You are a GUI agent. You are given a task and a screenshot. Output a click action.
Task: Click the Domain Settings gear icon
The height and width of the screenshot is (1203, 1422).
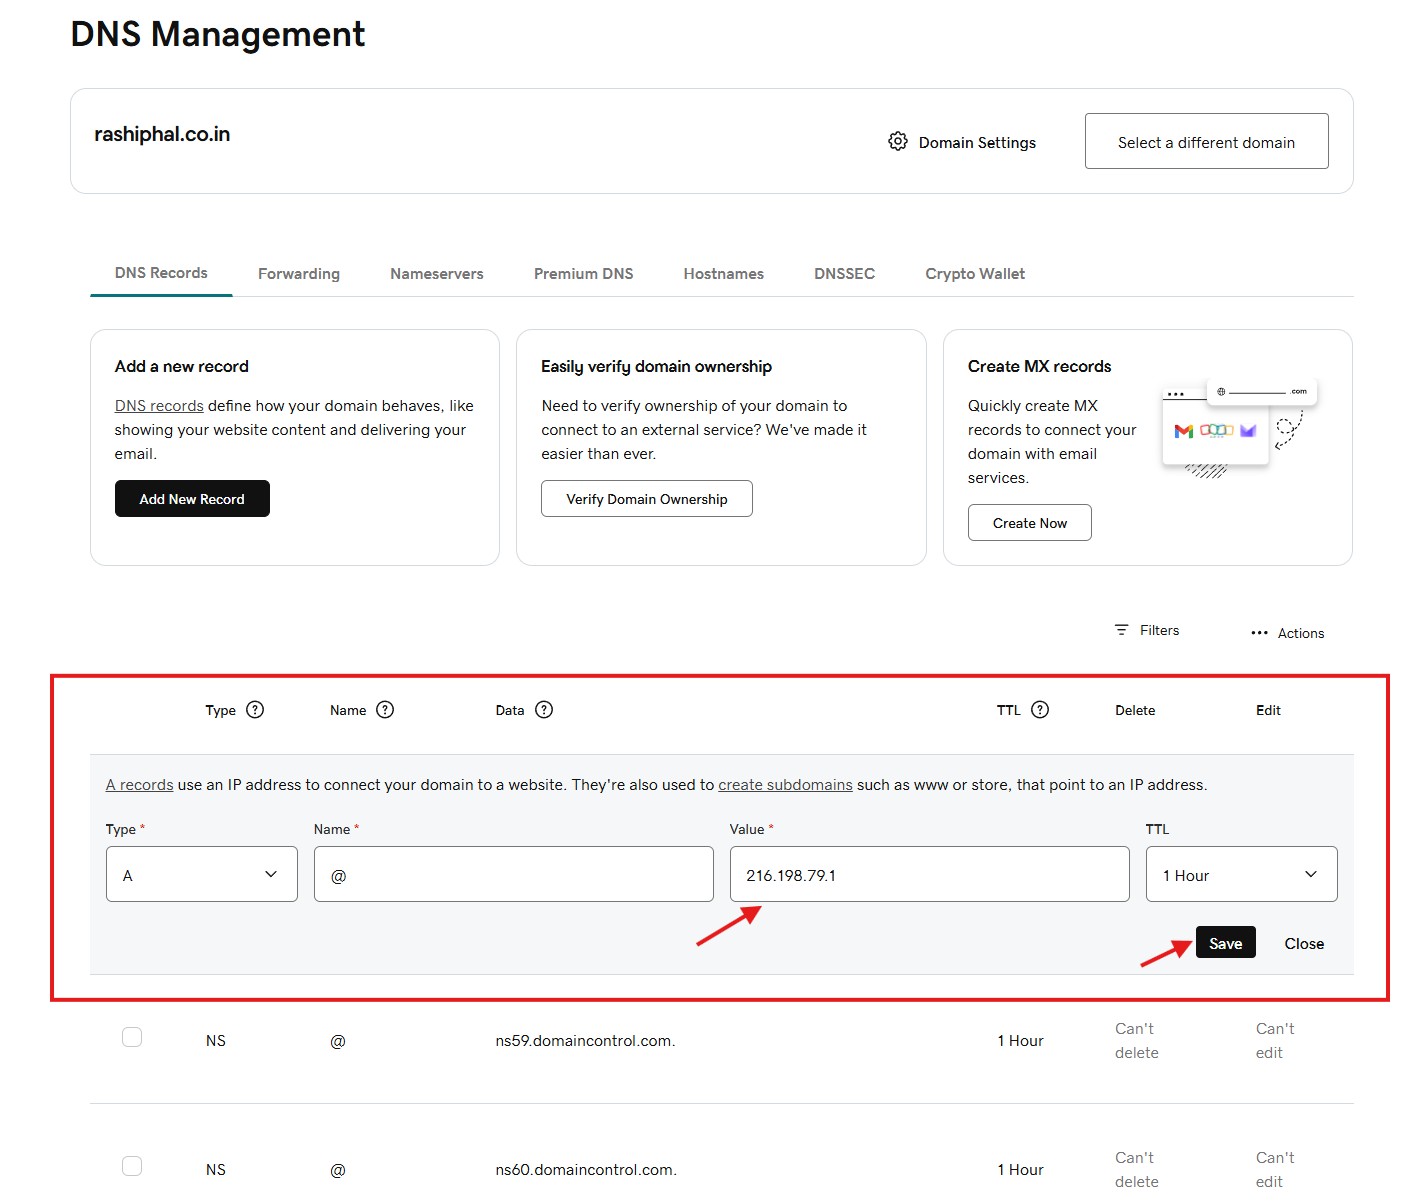897,142
